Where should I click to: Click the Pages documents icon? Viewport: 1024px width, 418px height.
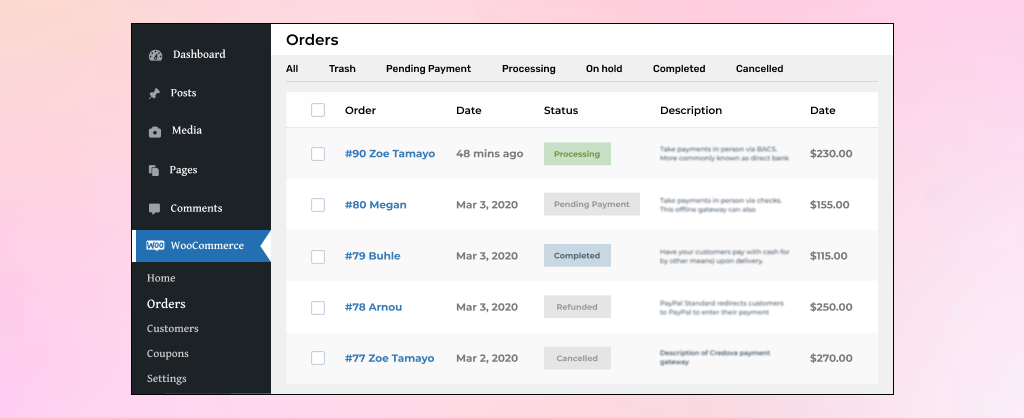(x=154, y=171)
